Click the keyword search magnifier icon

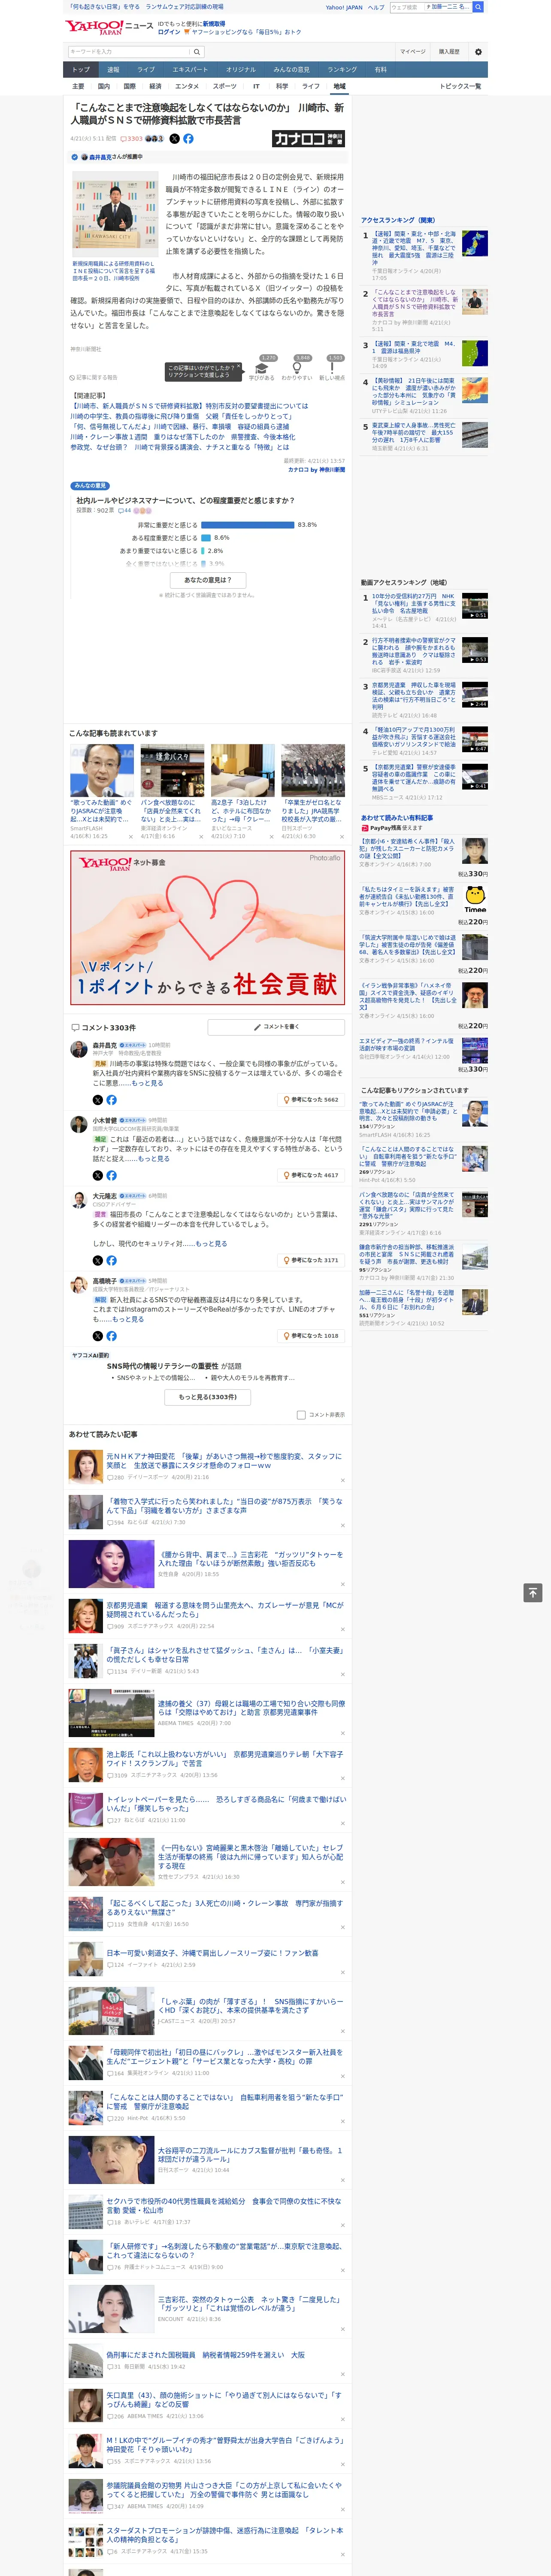point(197,52)
